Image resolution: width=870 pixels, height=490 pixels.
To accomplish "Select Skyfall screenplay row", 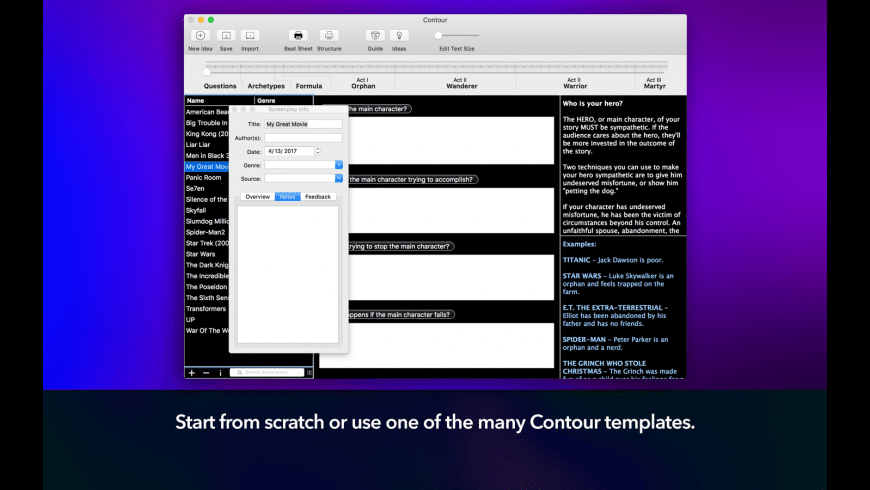I will coord(206,210).
